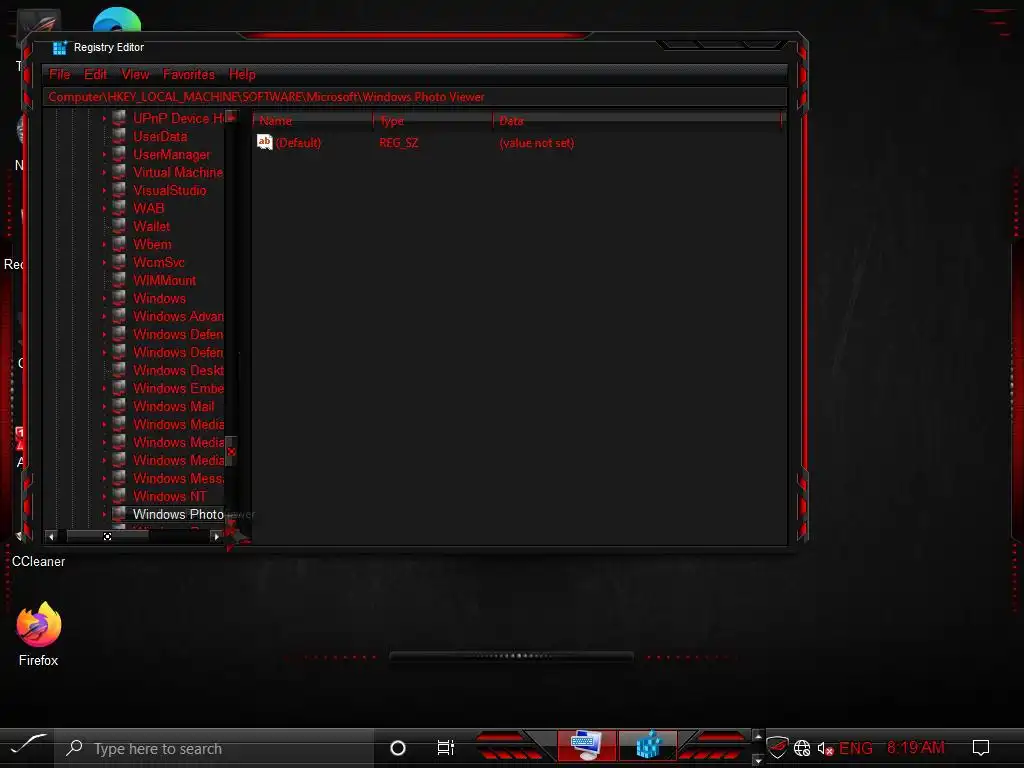Screen dimensions: 1024x768
Task: Expand the WAB key
Action: tap(104, 208)
